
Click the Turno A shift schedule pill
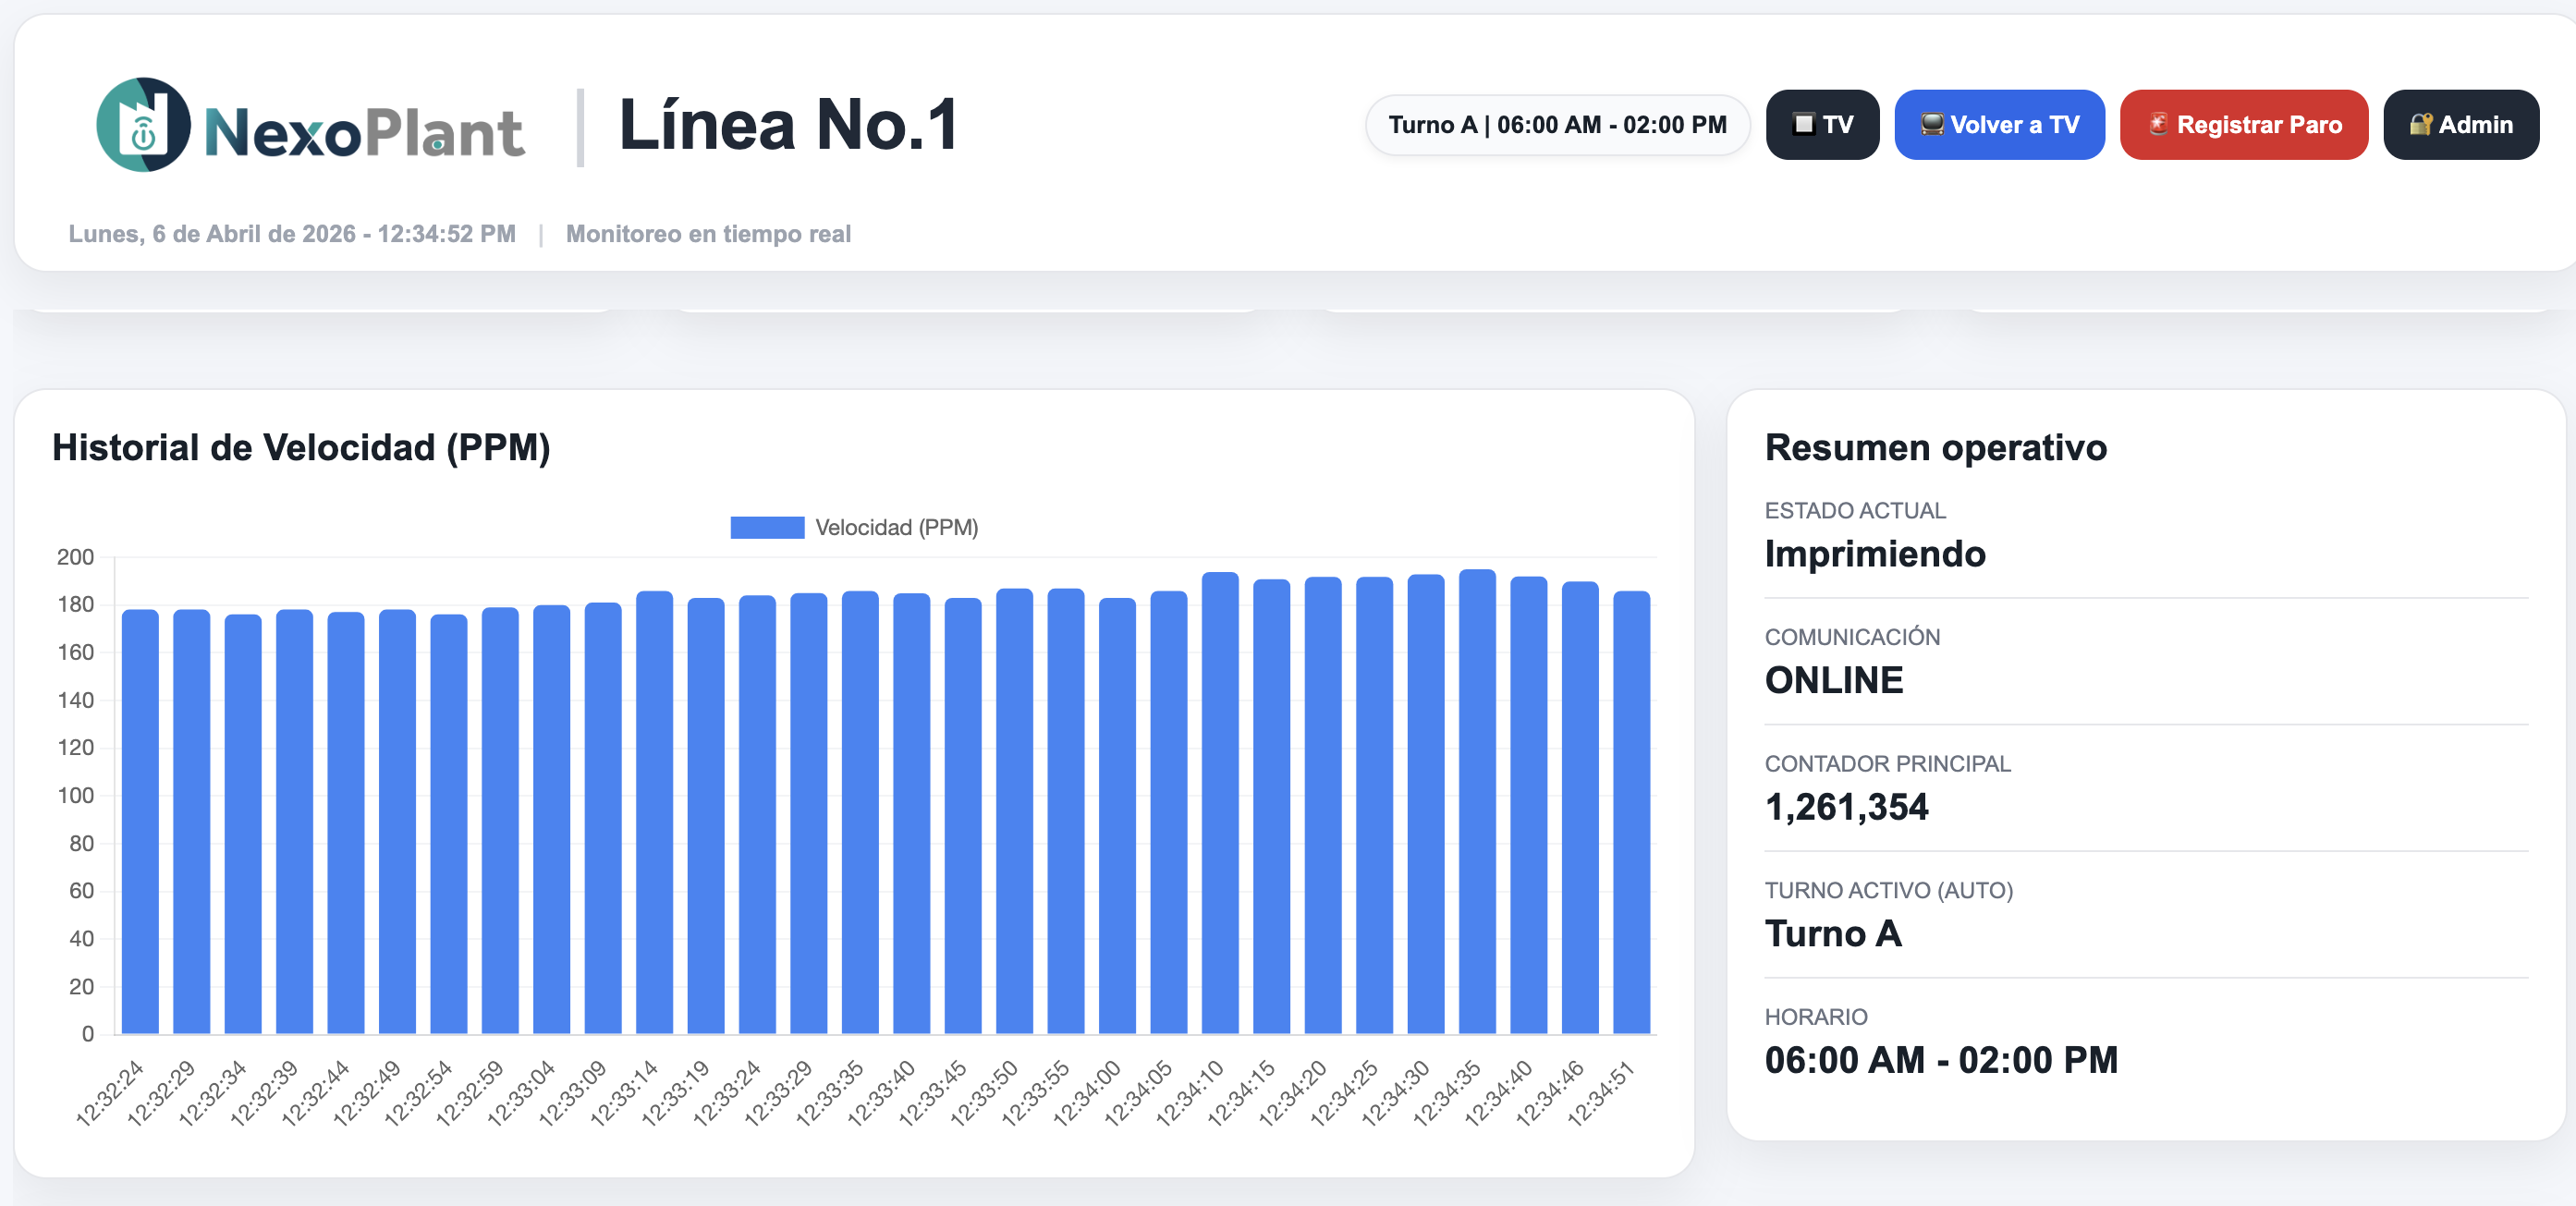1557,125
